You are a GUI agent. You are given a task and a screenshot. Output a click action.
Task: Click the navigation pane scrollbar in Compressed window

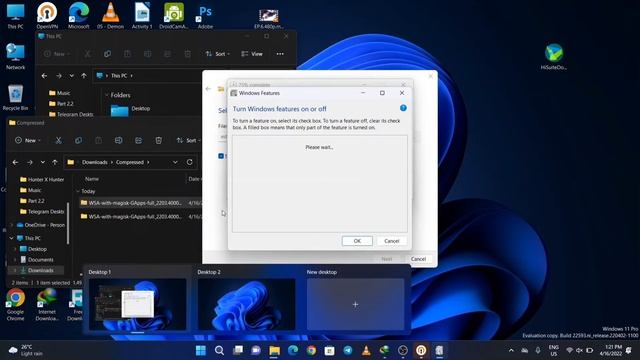click(68, 222)
